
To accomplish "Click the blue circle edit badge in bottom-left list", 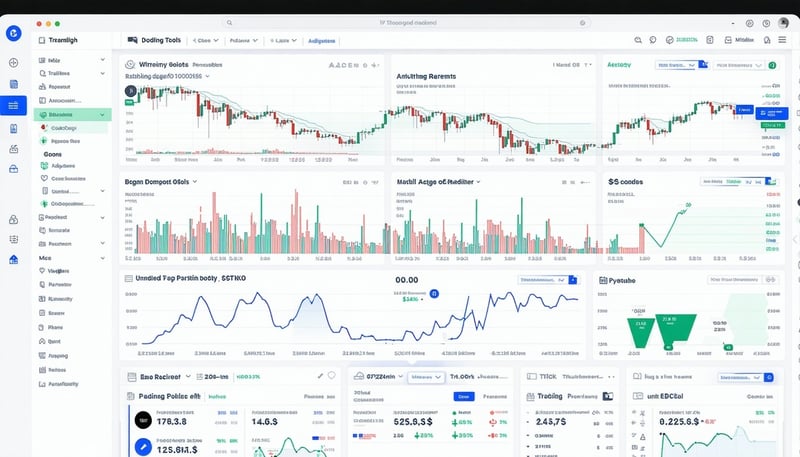I will pos(142,447).
